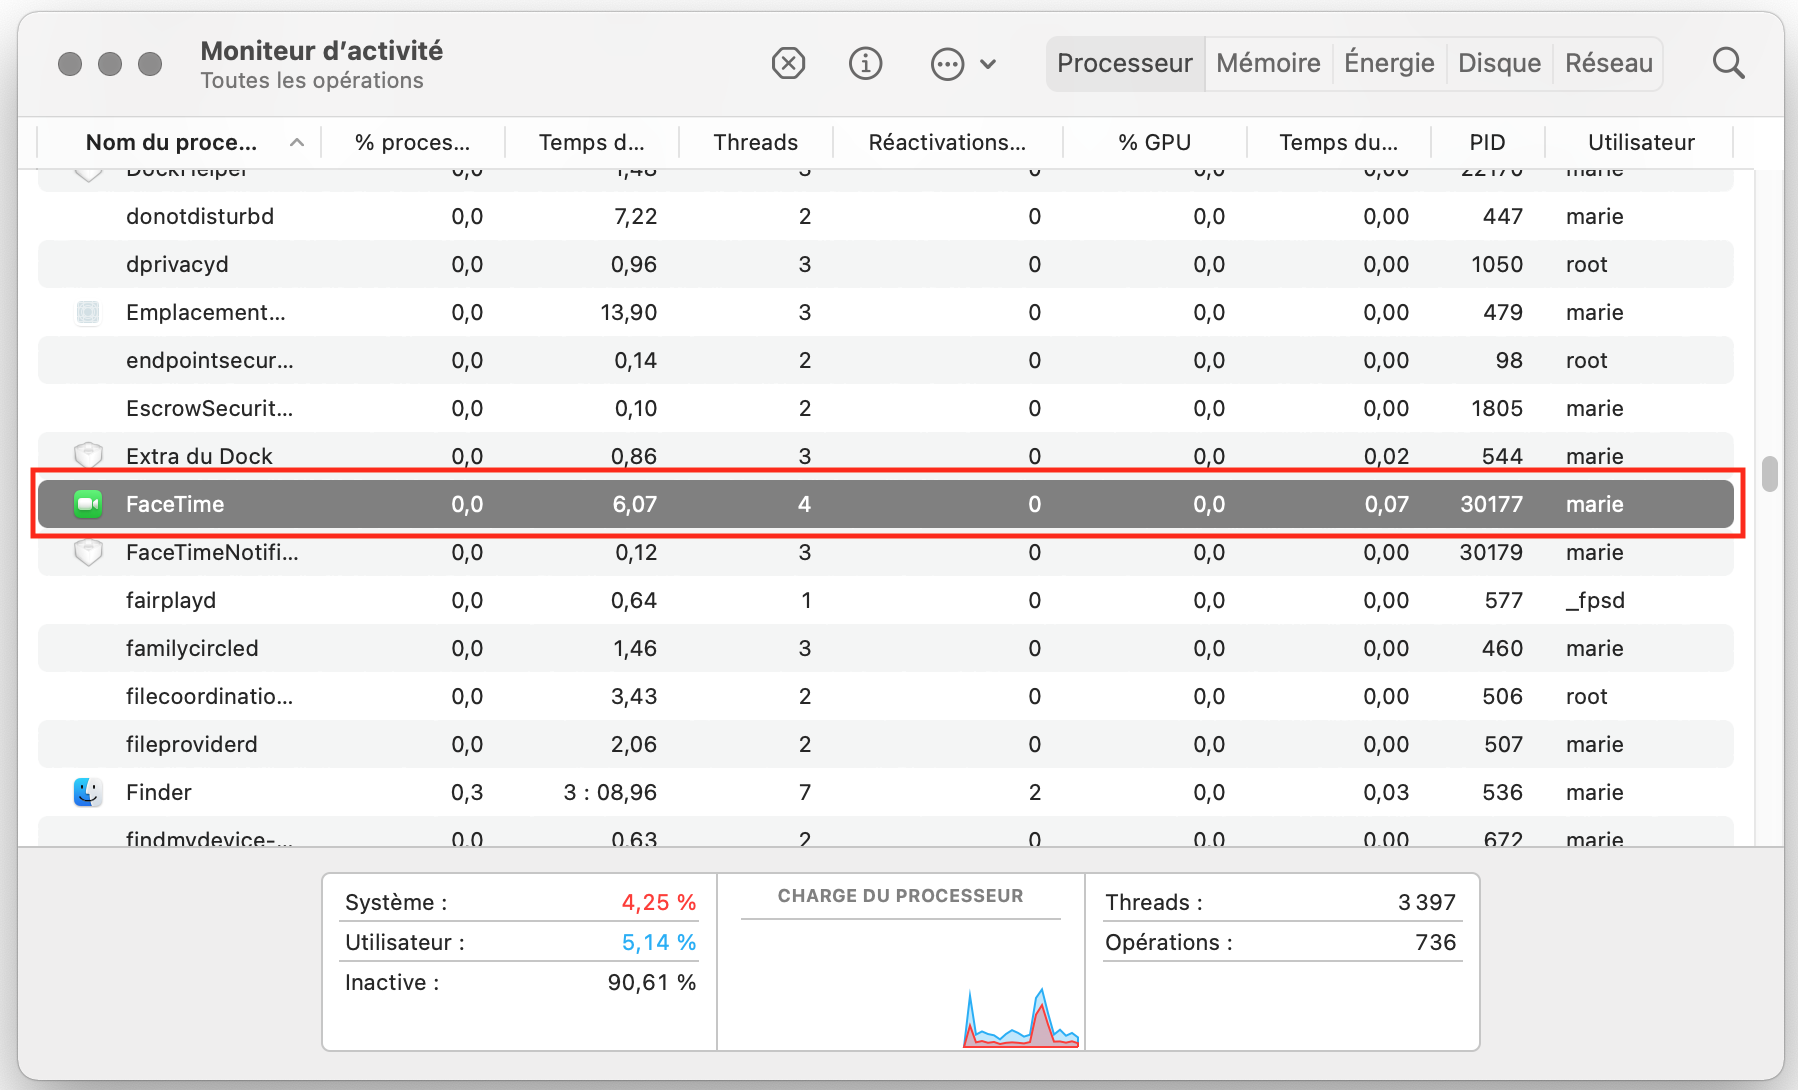This screenshot has width=1798, height=1090.
Task: Switch to the Mémoire tab
Action: 1268,64
